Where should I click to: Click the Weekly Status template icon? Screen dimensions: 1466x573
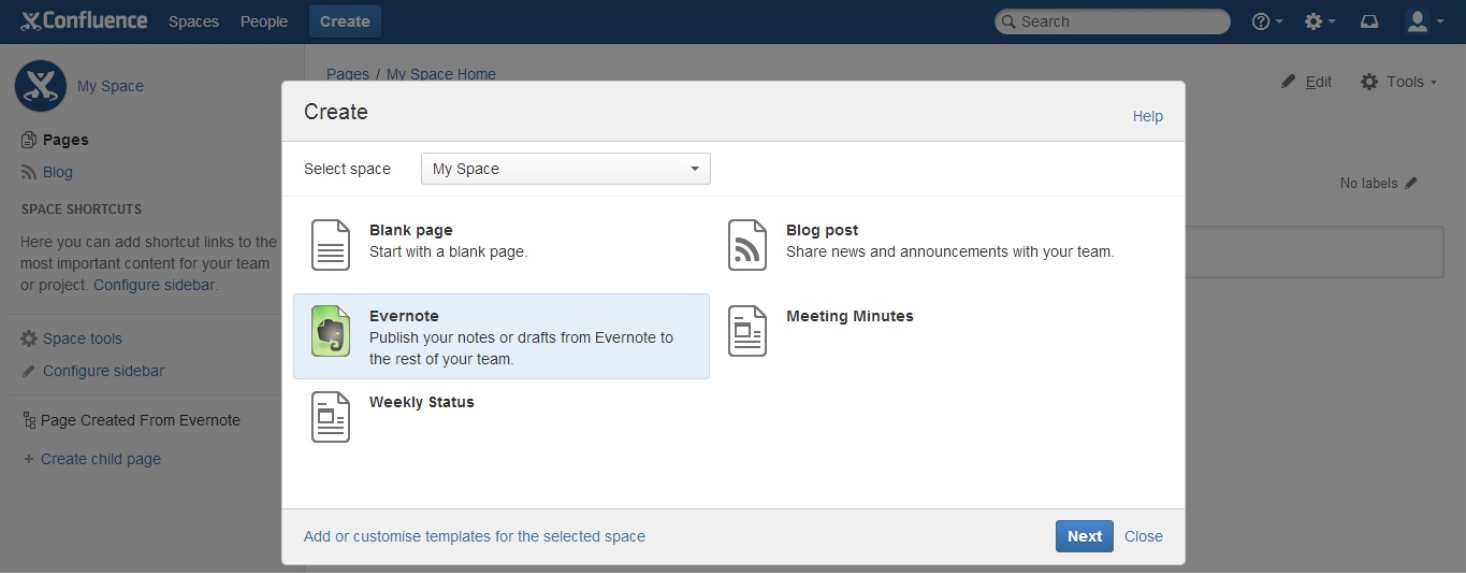pos(331,417)
